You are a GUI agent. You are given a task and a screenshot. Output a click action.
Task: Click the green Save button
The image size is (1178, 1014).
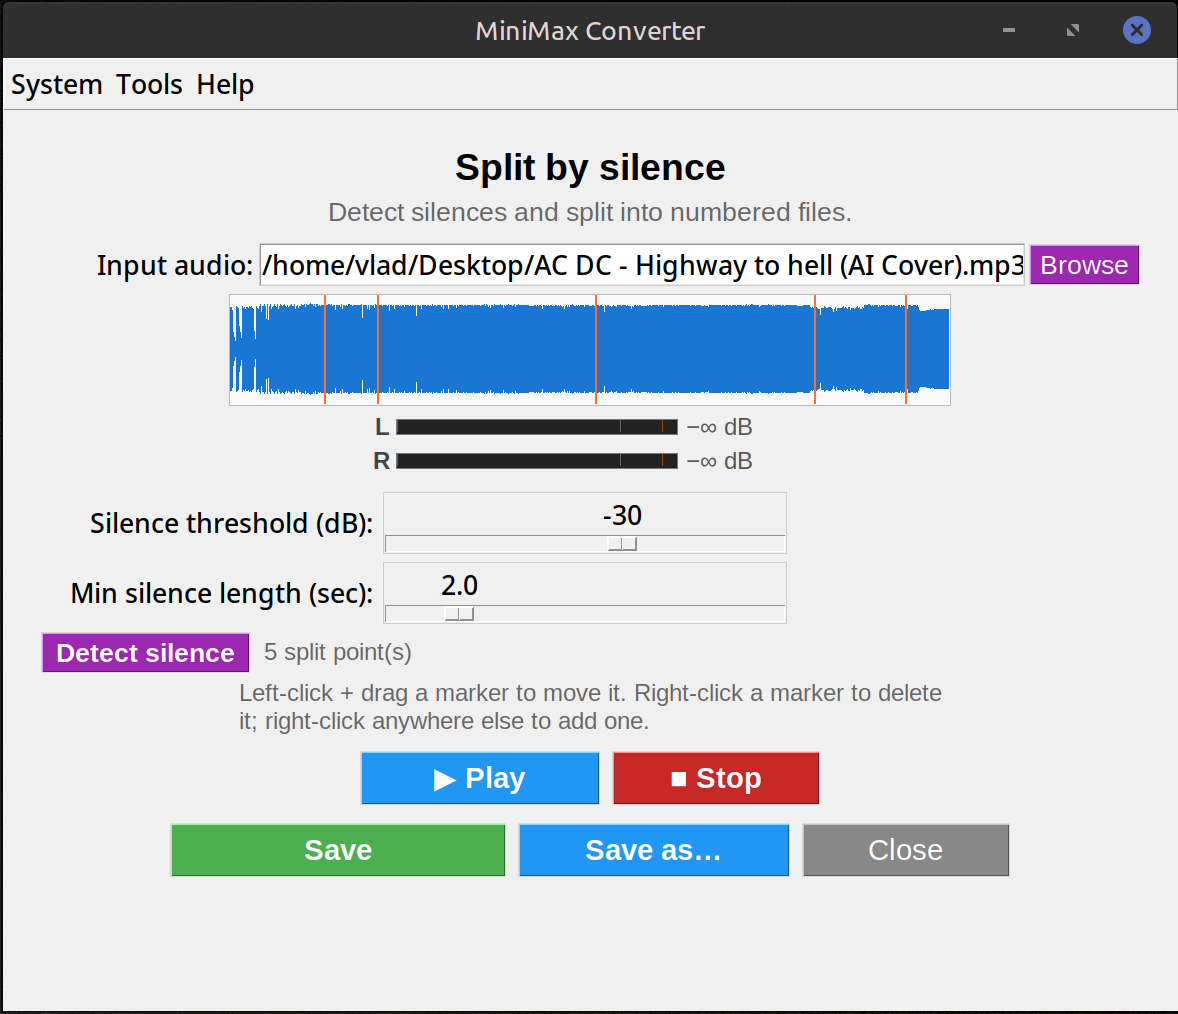pos(338,850)
